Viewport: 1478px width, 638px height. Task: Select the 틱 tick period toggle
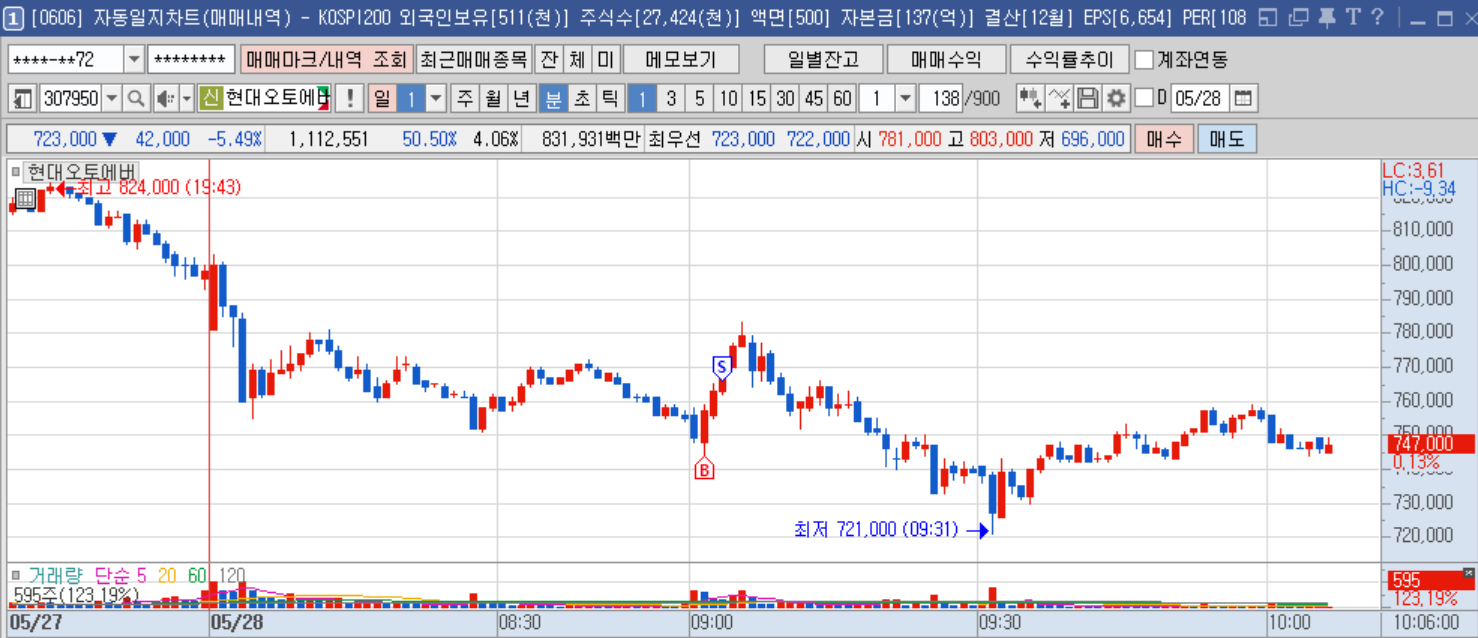pyautogui.click(x=609, y=98)
